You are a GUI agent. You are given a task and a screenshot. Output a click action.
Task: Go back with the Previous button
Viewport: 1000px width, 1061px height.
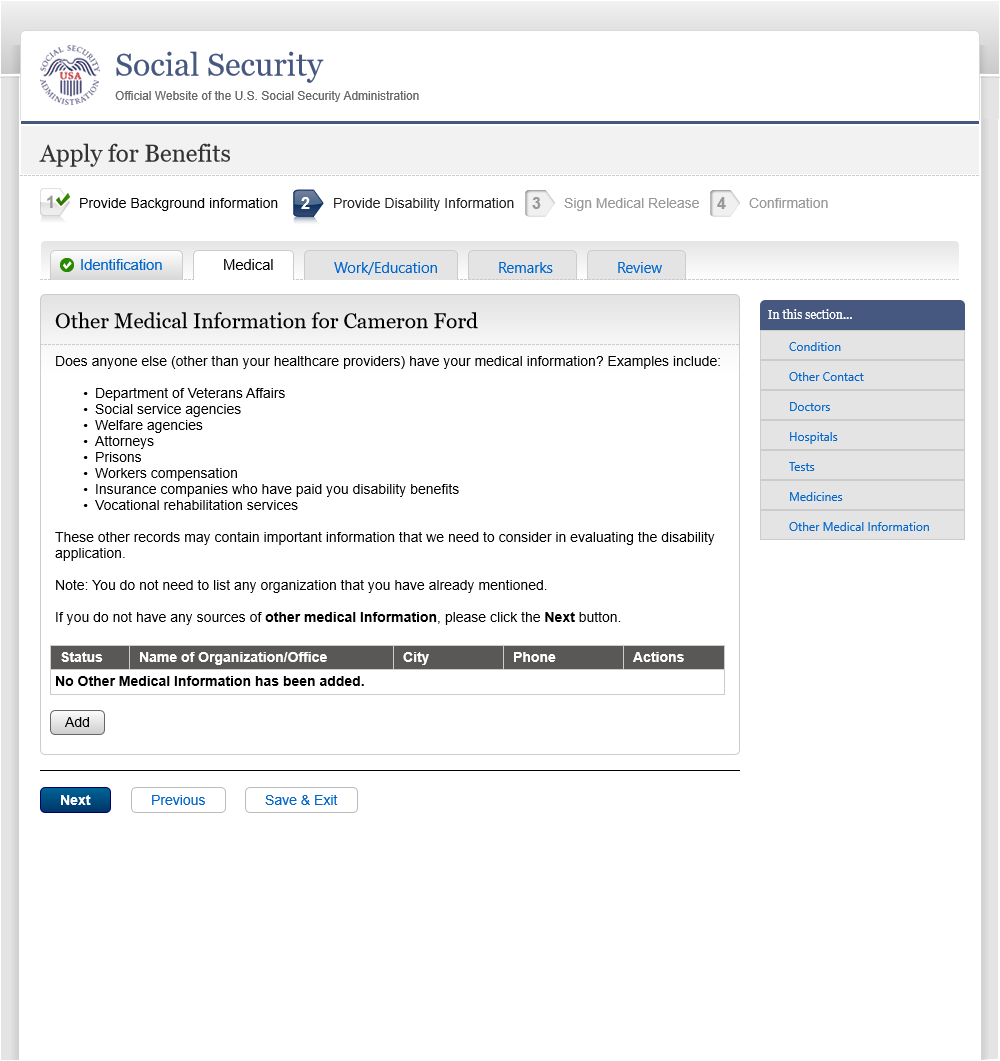point(178,800)
